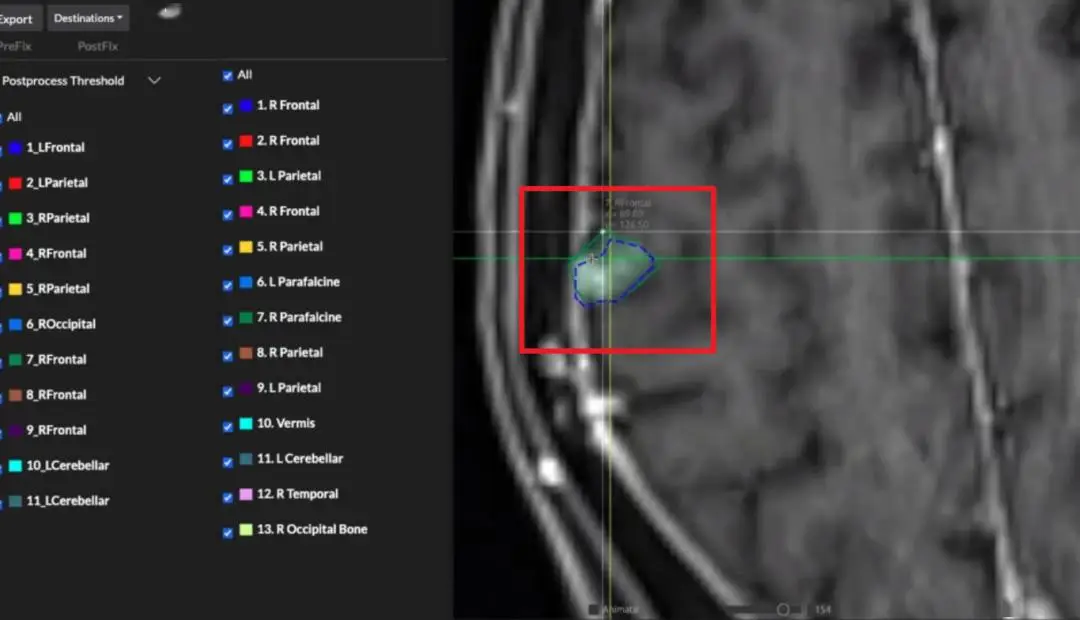Uncheck 8. R Parietal checkbox
This screenshot has width=1080, height=620.
[x=228, y=355]
